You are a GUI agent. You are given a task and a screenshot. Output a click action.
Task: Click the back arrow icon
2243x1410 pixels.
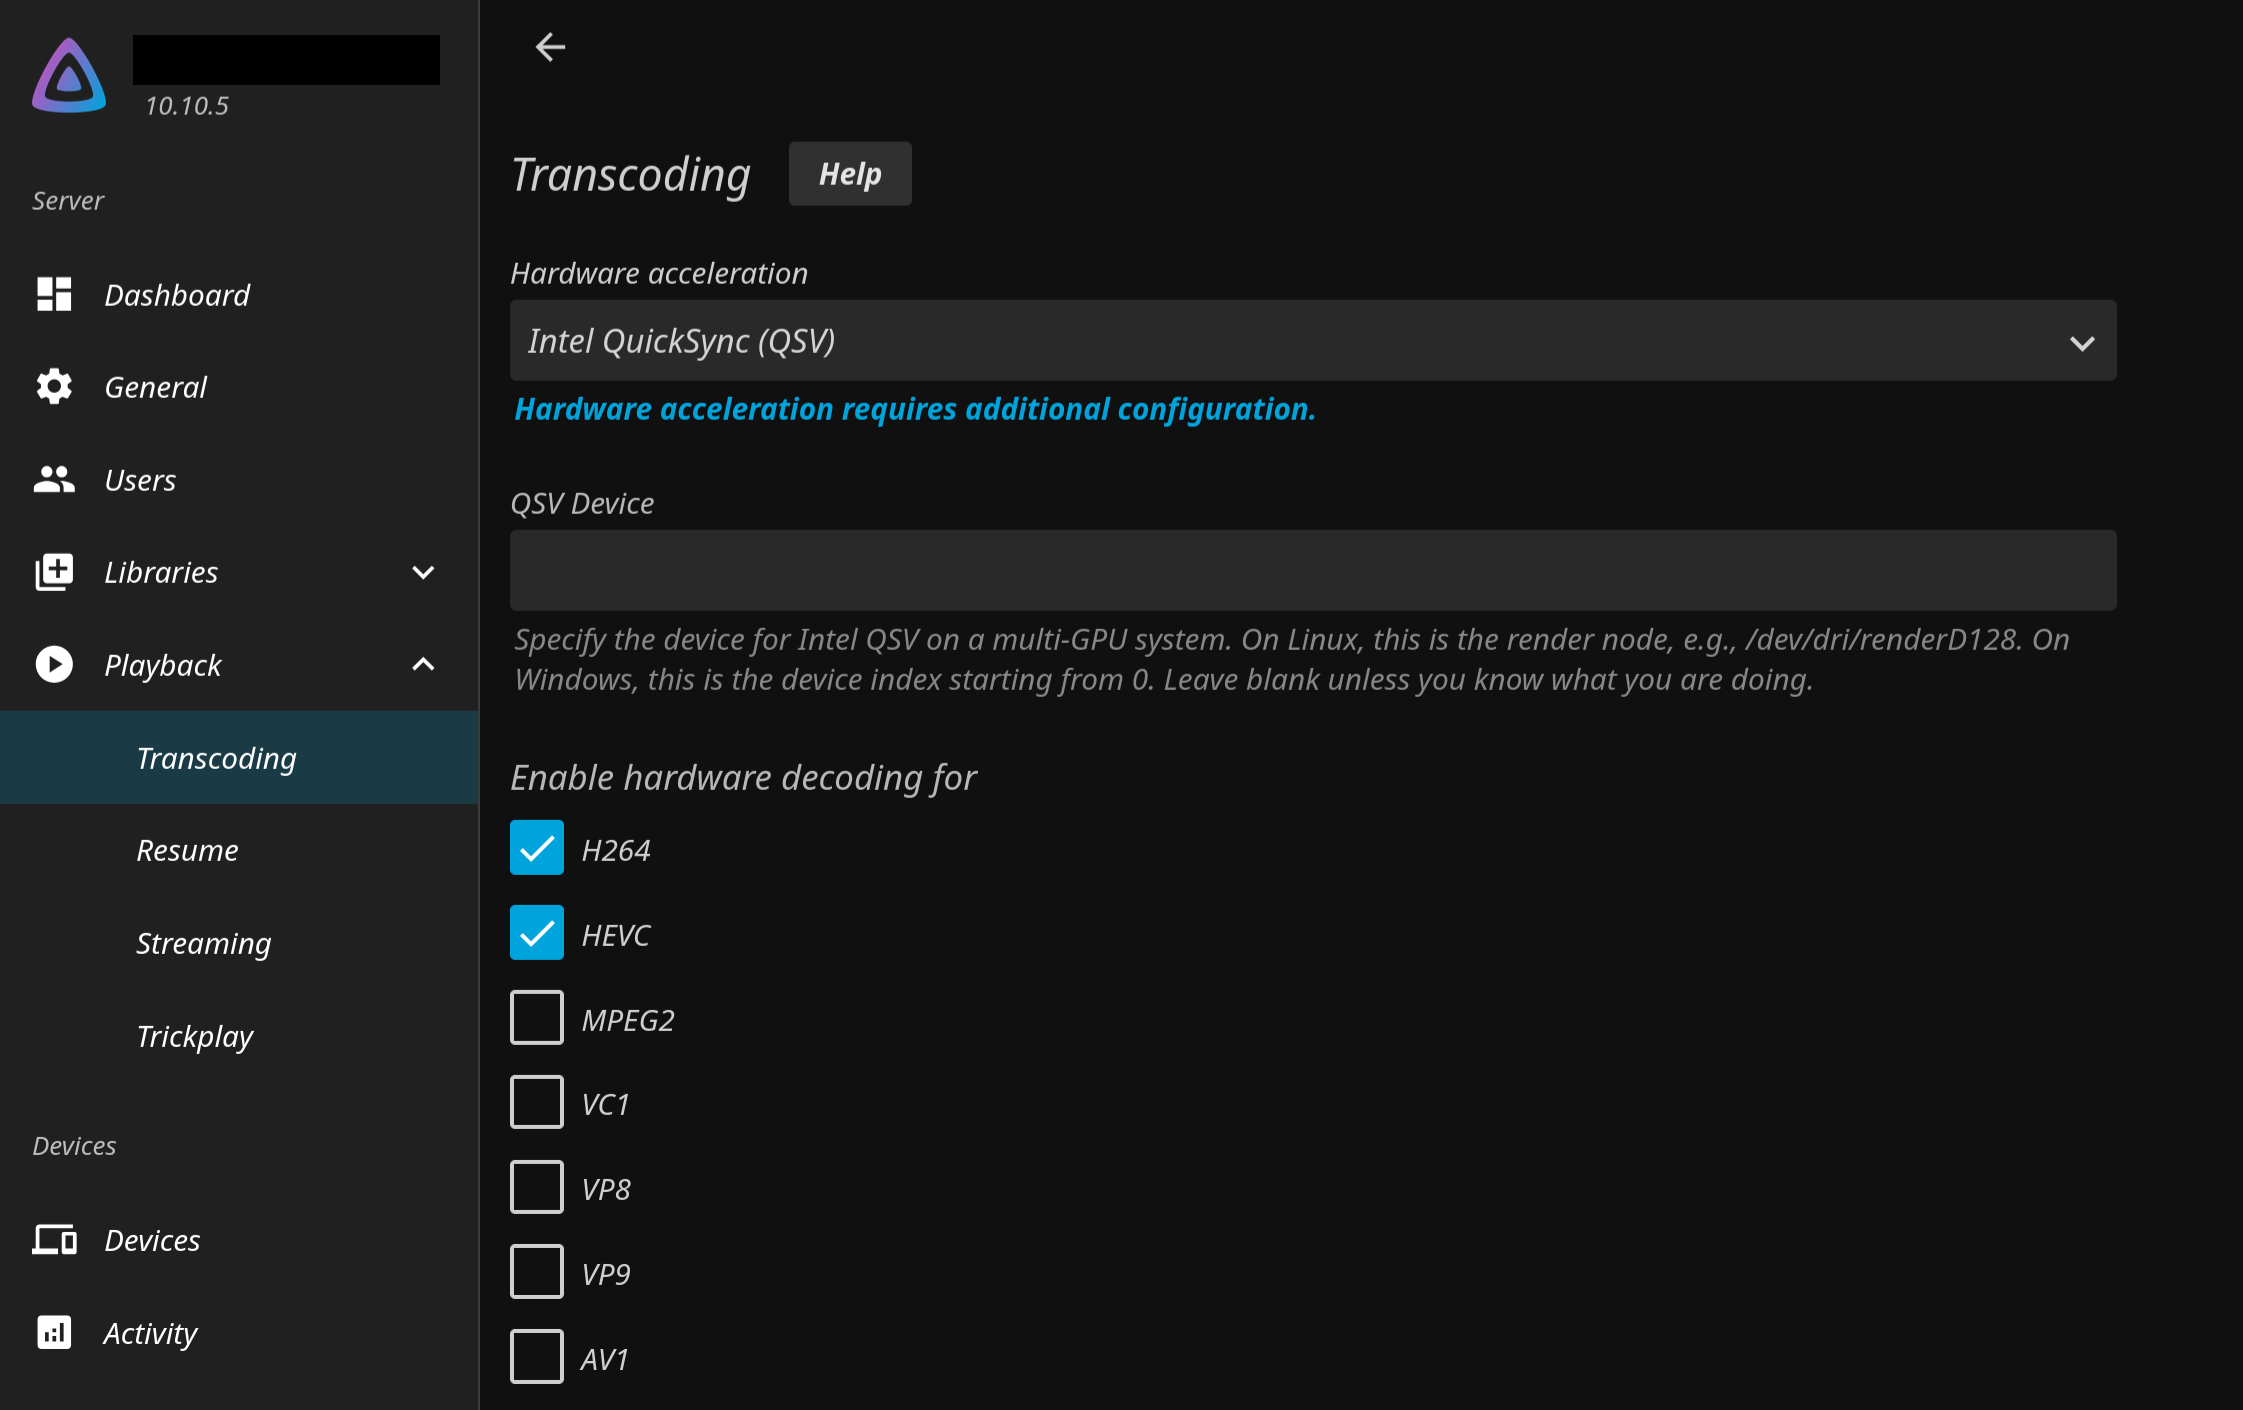point(550,47)
